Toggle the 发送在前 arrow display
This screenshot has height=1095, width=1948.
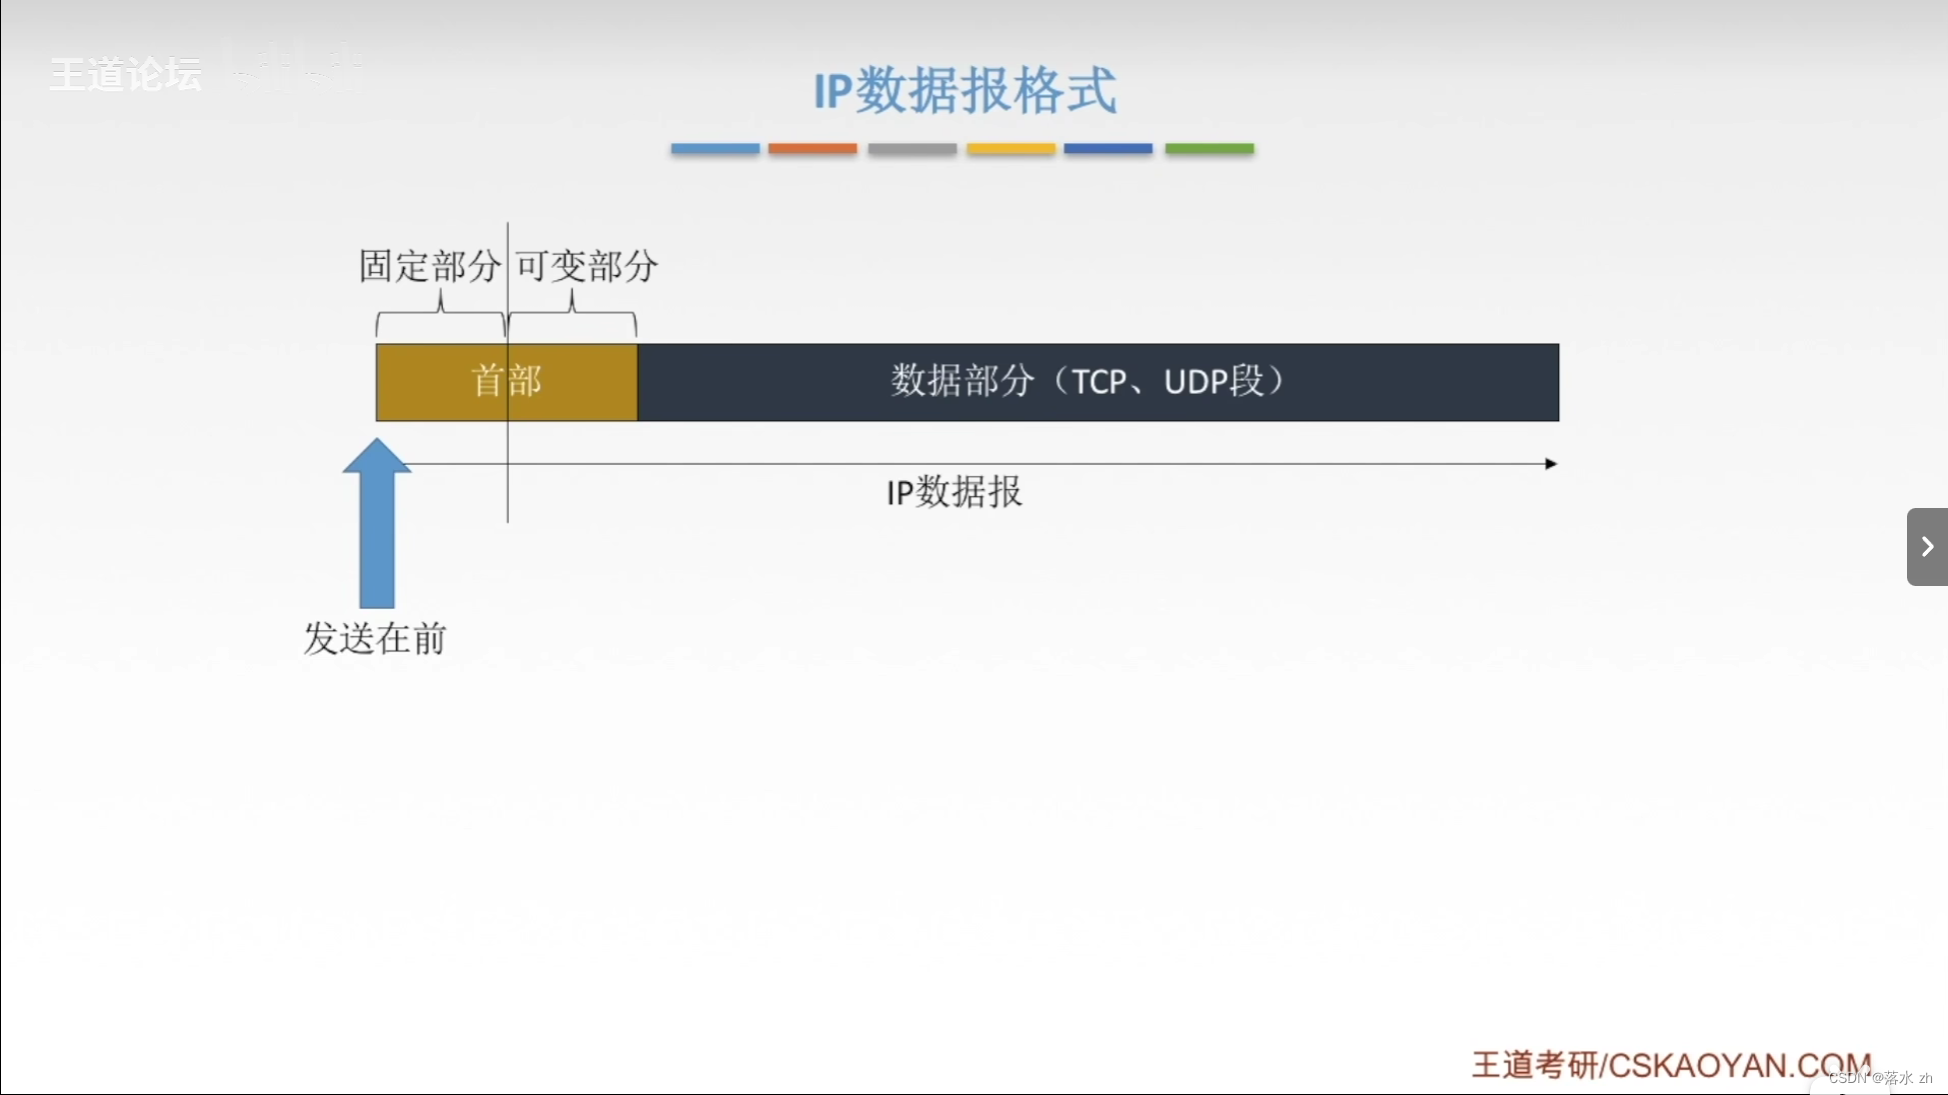coord(376,520)
